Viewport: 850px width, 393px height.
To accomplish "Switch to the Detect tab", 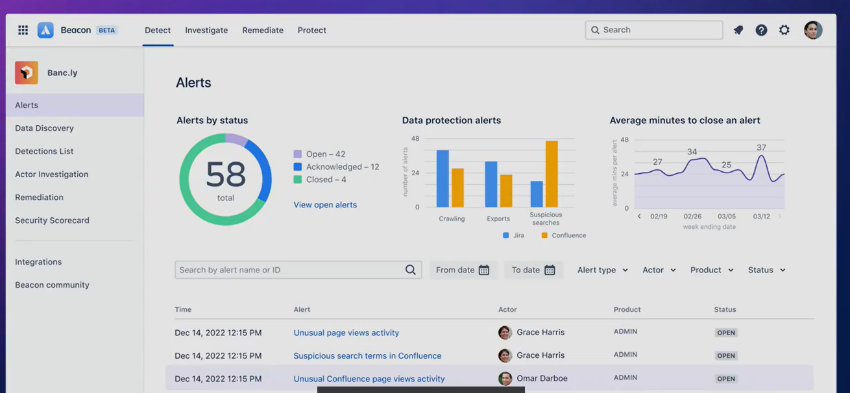I will (x=158, y=30).
